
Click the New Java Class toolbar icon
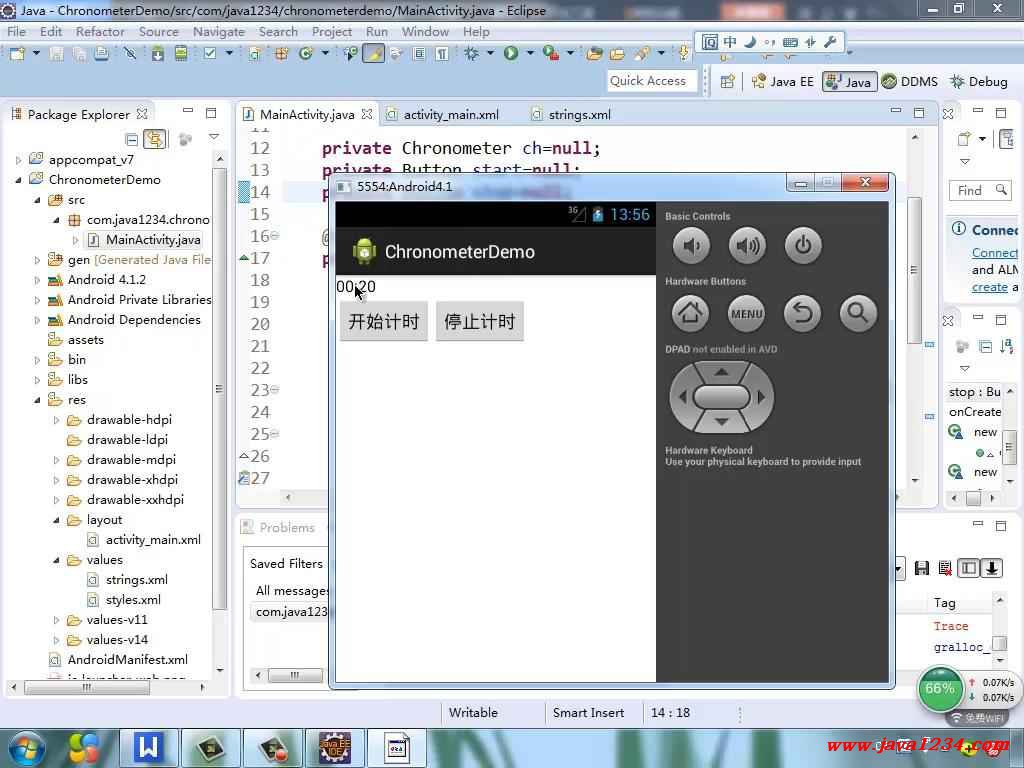pos(306,54)
